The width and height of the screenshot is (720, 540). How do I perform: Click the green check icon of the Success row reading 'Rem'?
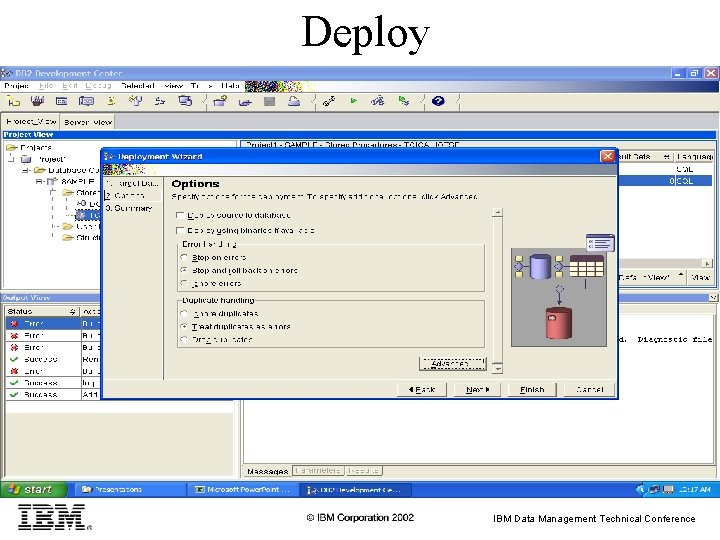click(x=14, y=359)
